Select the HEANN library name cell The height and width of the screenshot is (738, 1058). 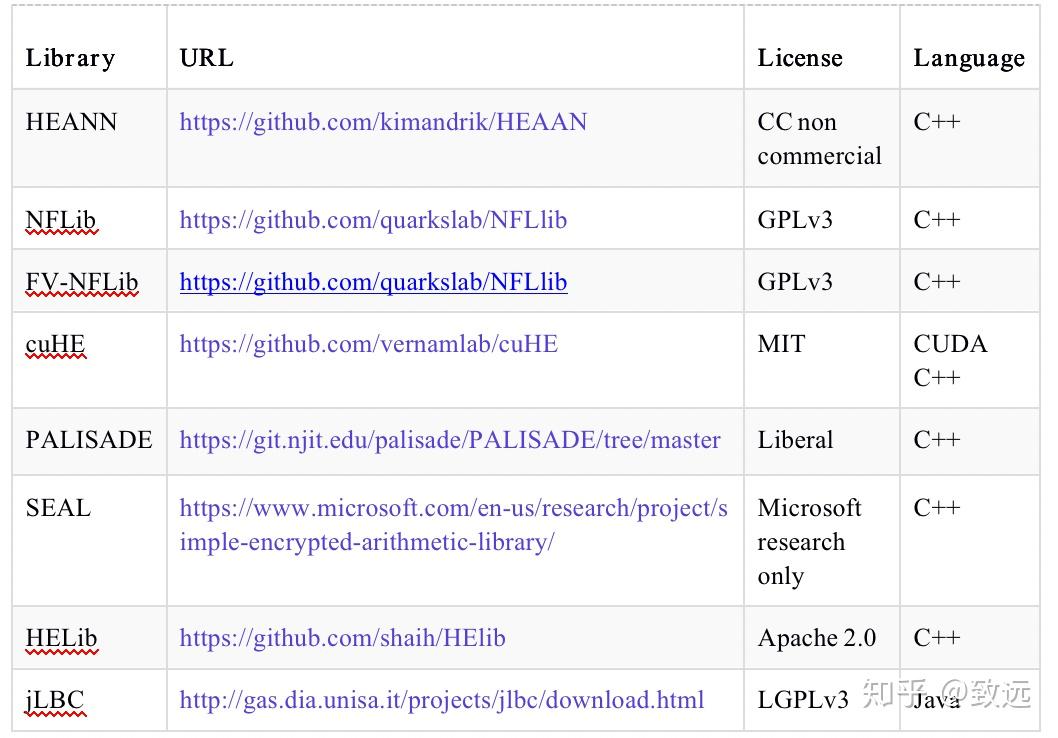pyautogui.click(x=71, y=122)
